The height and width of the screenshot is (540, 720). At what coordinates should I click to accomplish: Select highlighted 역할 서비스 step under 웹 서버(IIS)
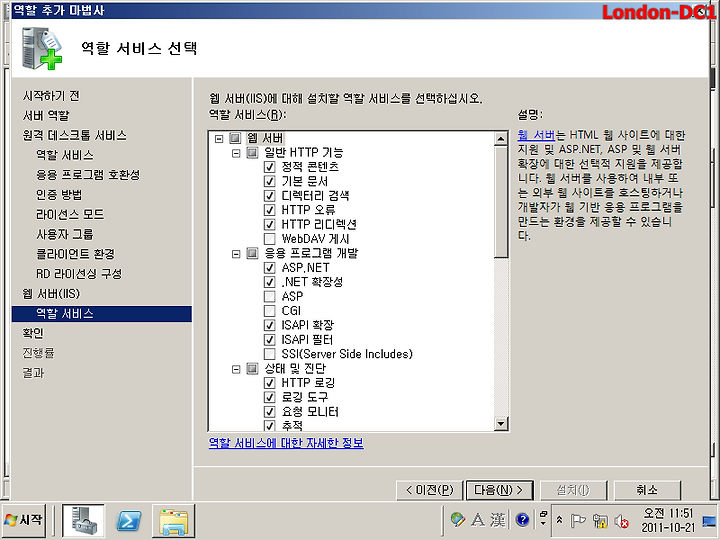[101, 314]
